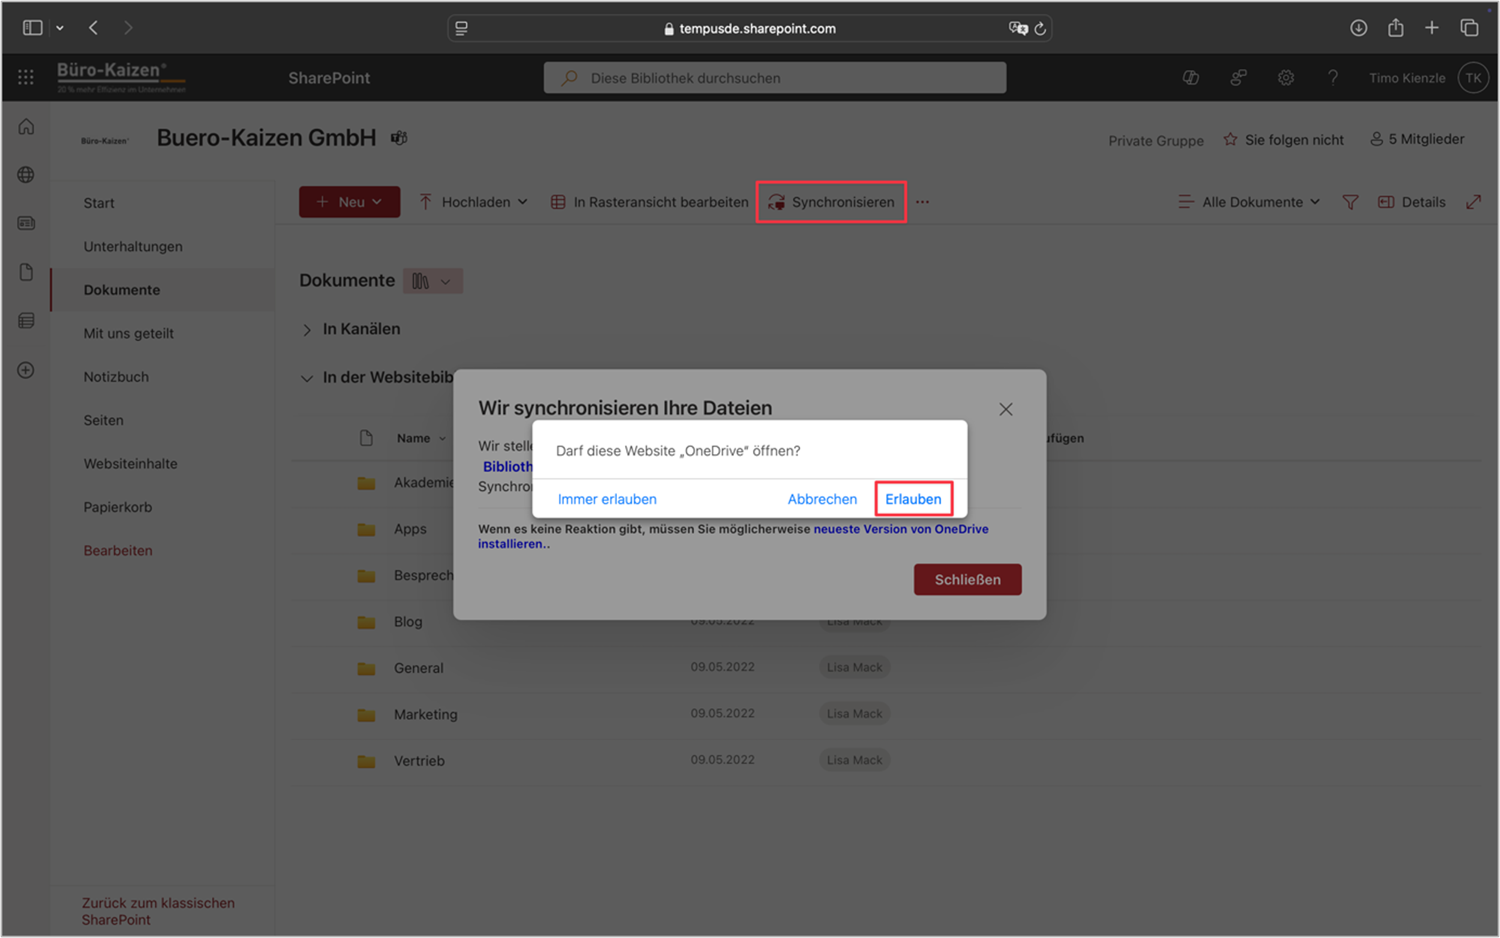Open the SharePoint app launcher grid
This screenshot has width=1500, height=938.
[26, 77]
